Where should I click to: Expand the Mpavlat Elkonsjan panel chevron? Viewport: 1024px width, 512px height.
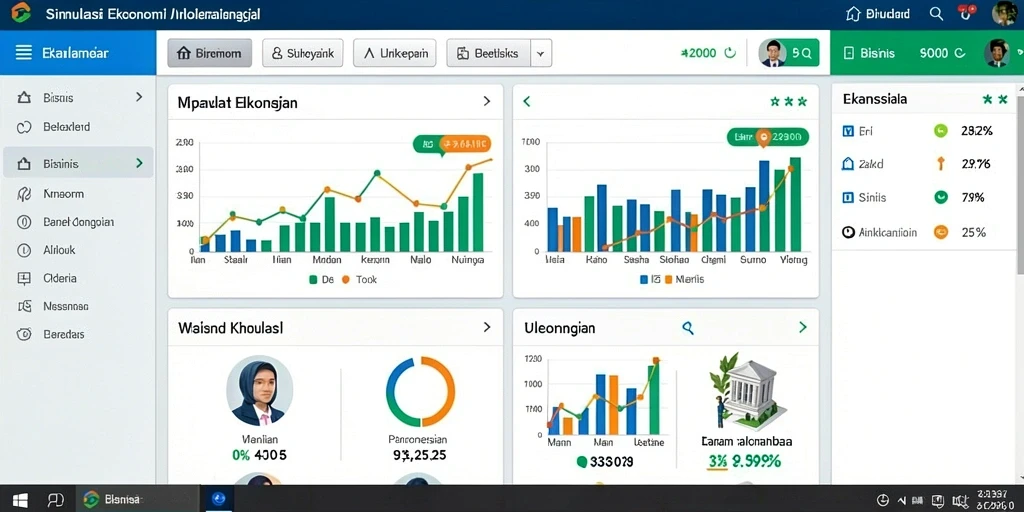coord(487,101)
